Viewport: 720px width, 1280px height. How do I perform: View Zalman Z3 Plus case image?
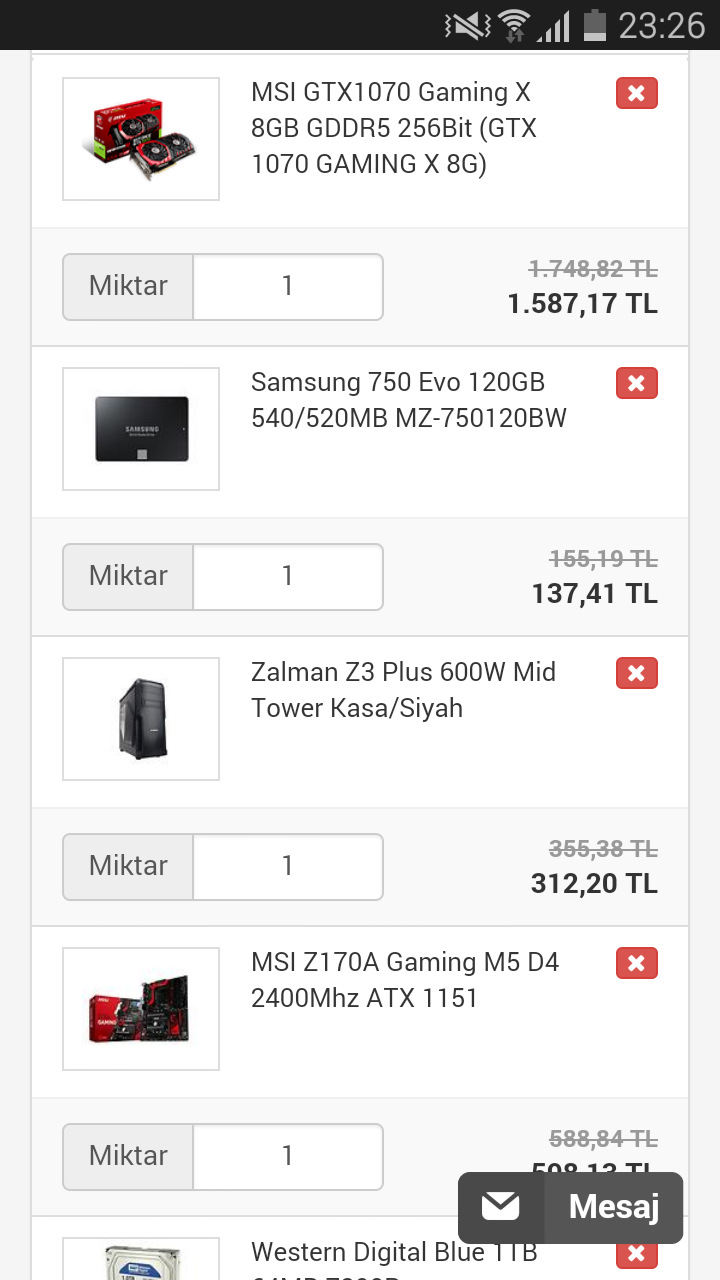coord(141,719)
